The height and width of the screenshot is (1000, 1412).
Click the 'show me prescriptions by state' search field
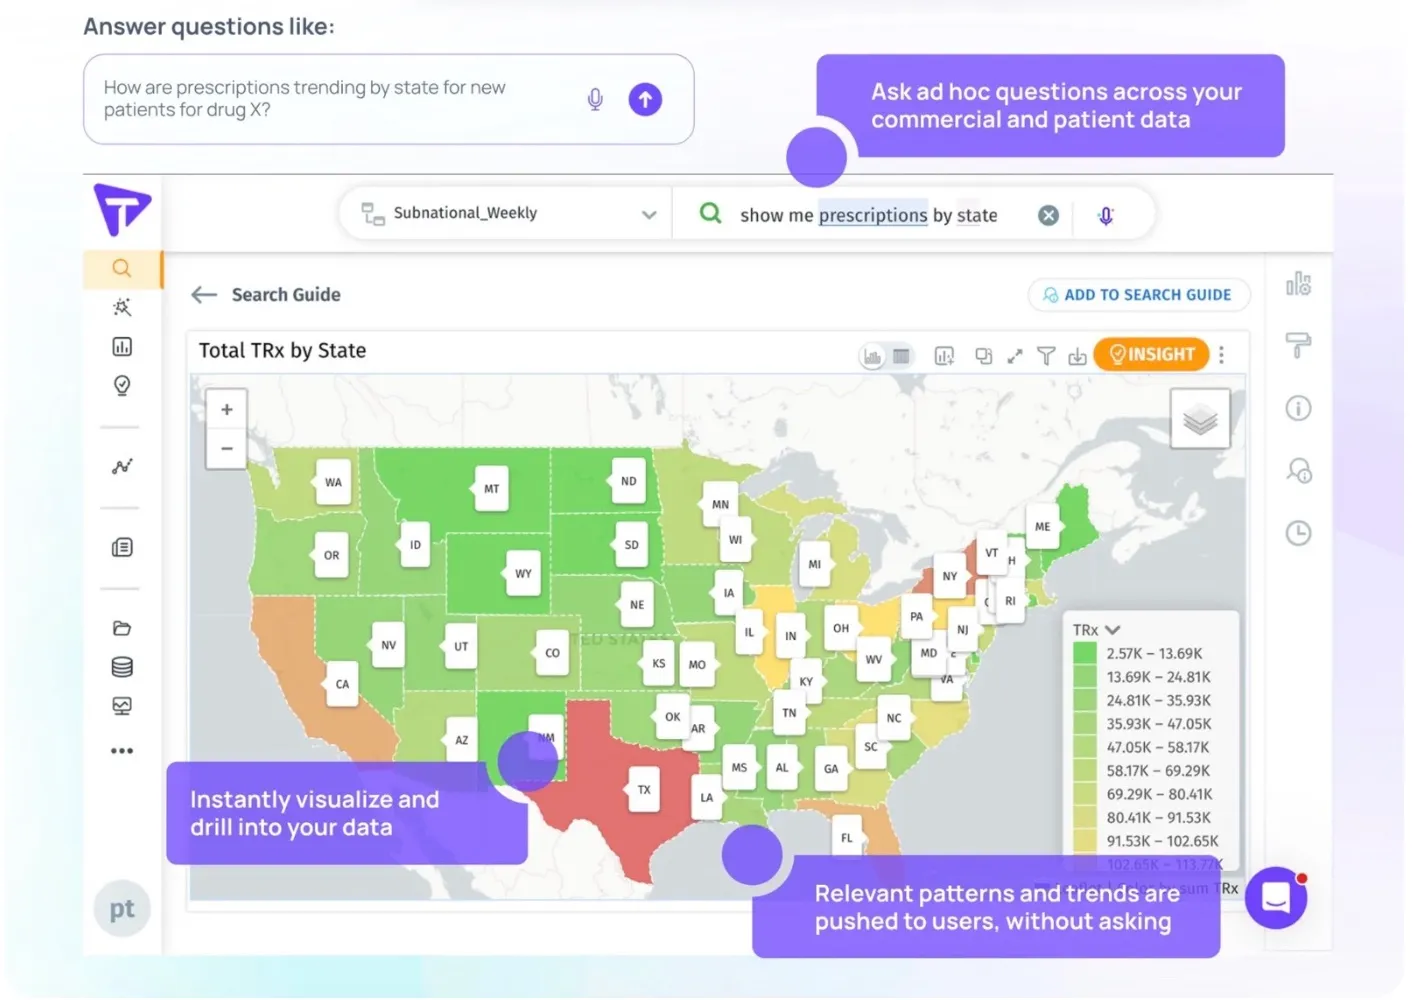(x=868, y=215)
